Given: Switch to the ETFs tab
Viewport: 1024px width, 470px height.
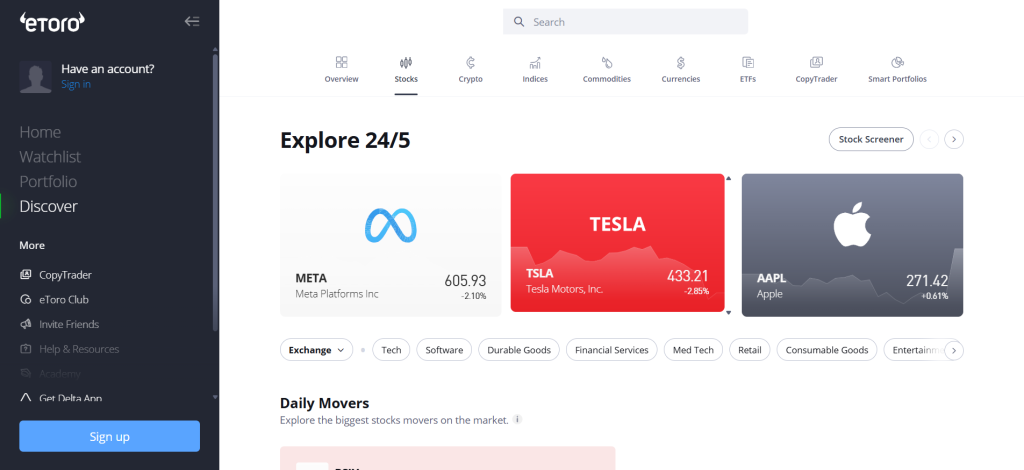Looking at the screenshot, I should pos(748,70).
